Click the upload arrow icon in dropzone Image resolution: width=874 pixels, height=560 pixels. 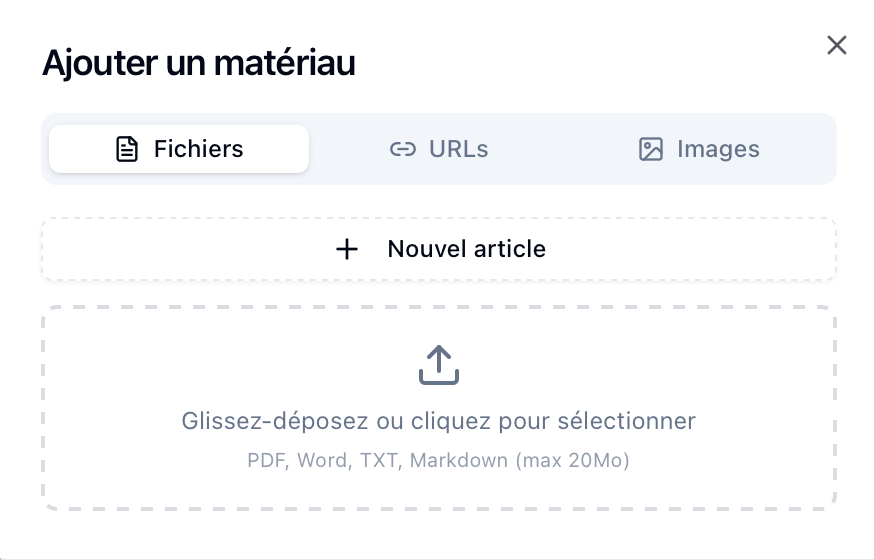438,366
